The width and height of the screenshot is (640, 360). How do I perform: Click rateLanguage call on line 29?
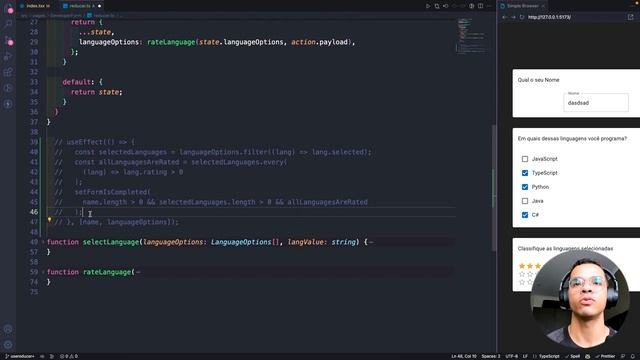(x=171, y=42)
